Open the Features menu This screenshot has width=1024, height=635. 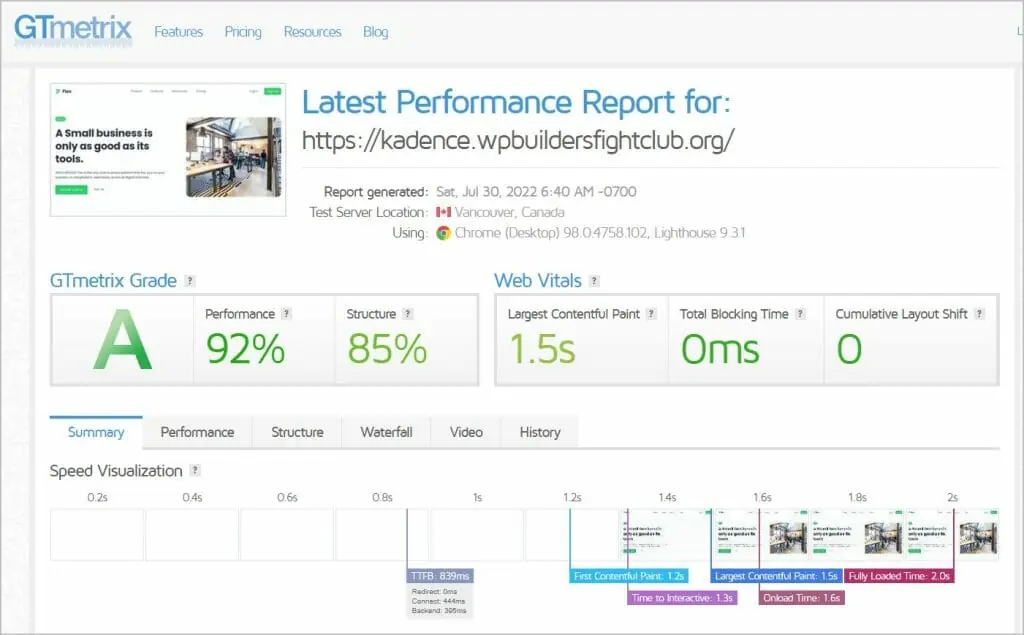(x=178, y=31)
